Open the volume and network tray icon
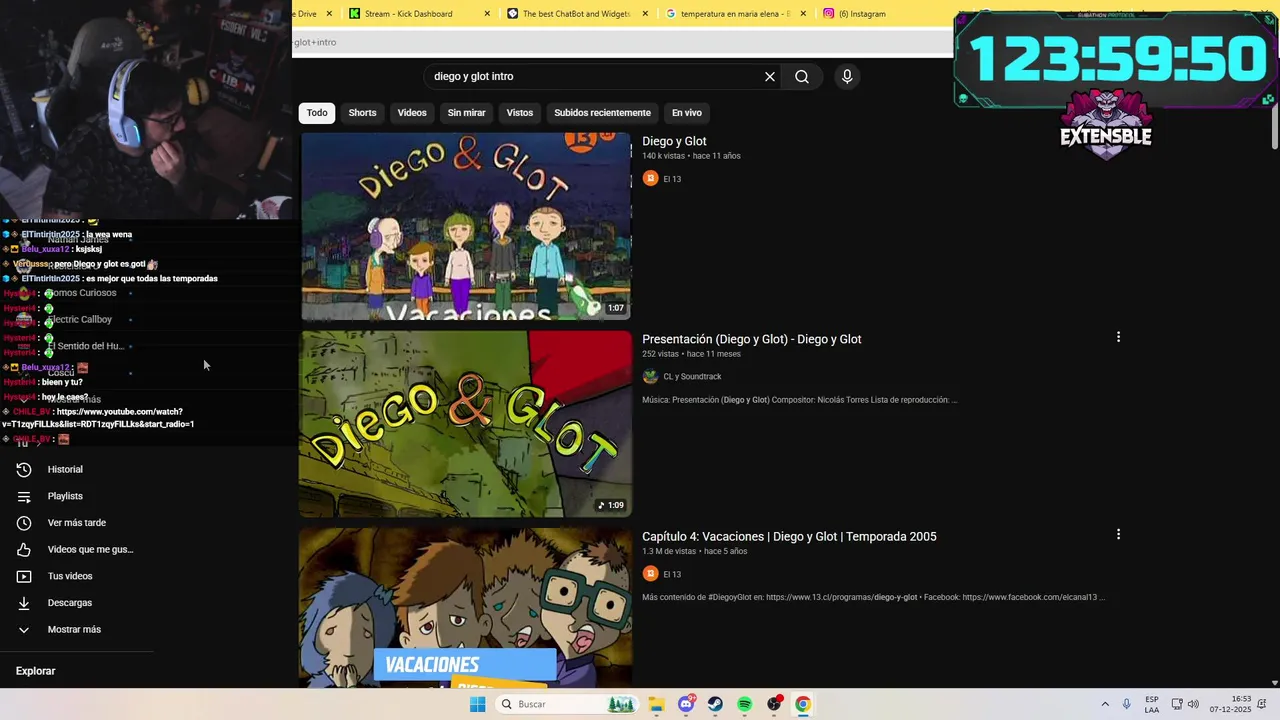This screenshot has width=1280, height=720. point(1185,704)
